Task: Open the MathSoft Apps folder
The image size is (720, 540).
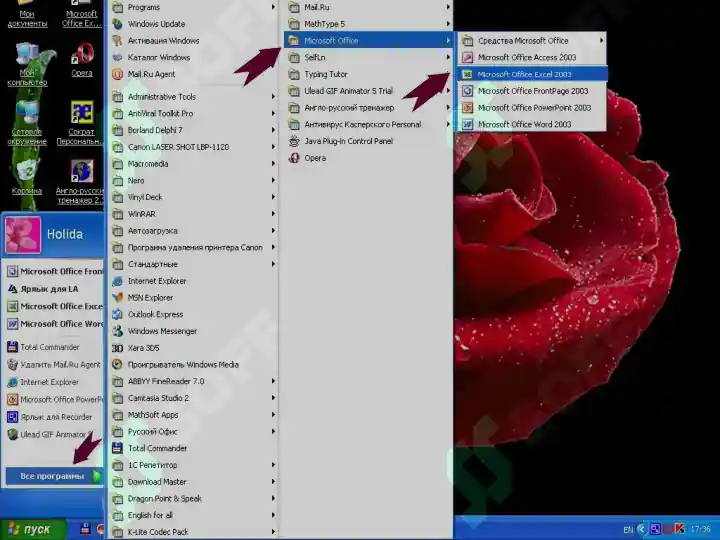Action: (194, 415)
